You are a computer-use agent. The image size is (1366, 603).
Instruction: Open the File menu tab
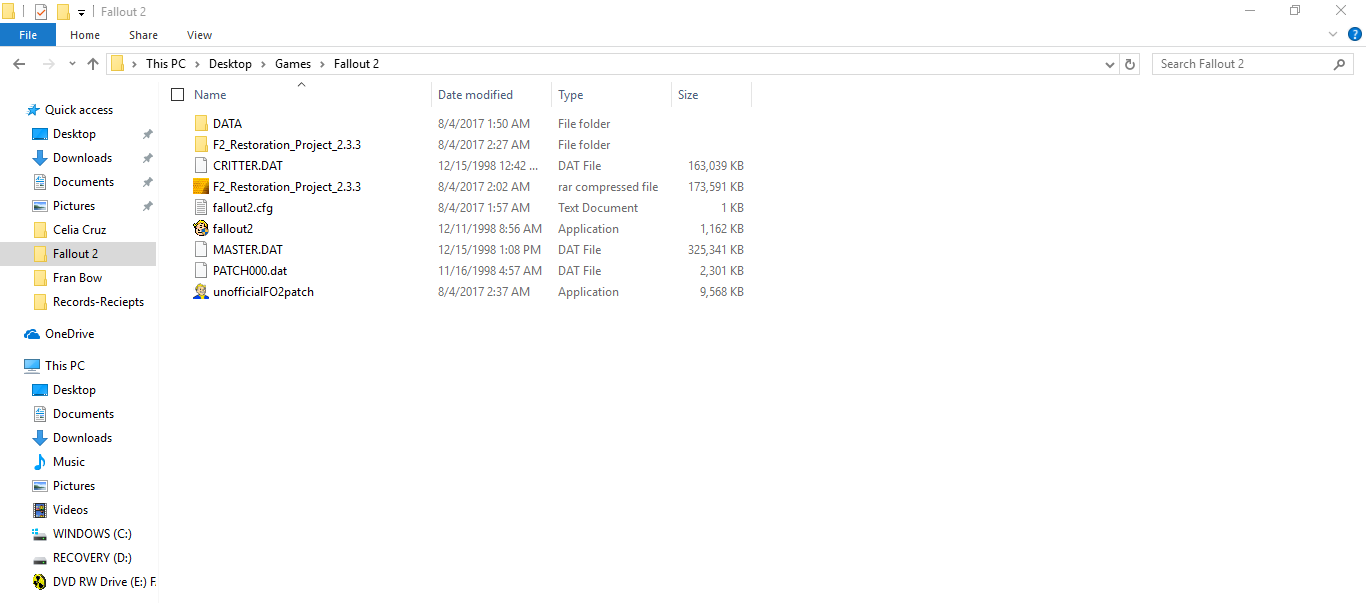click(x=28, y=35)
